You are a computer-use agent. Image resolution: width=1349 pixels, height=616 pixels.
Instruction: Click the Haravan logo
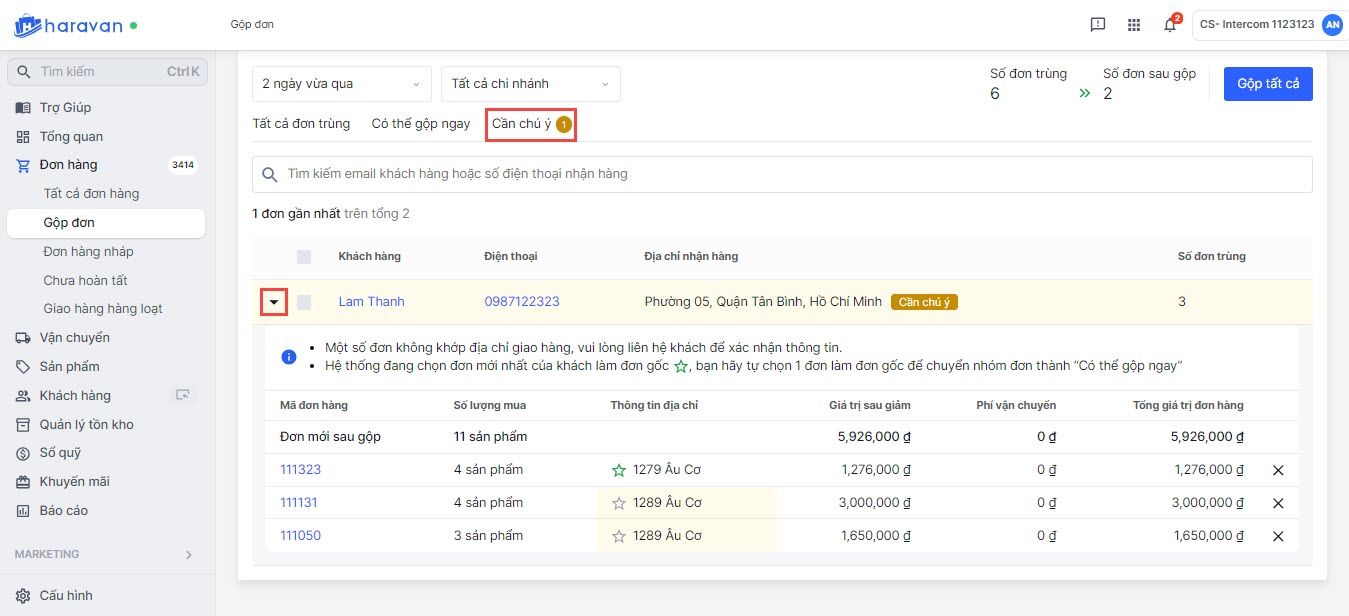tap(68, 24)
